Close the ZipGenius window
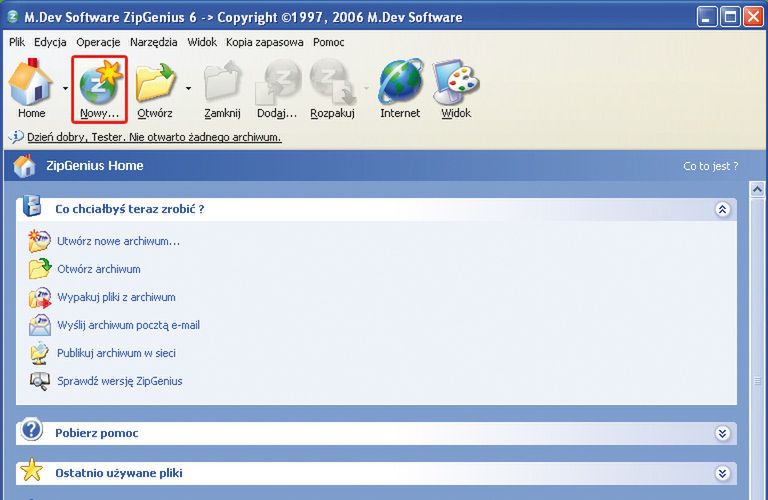The width and height of the screenshot is (768, 500). 753,17
